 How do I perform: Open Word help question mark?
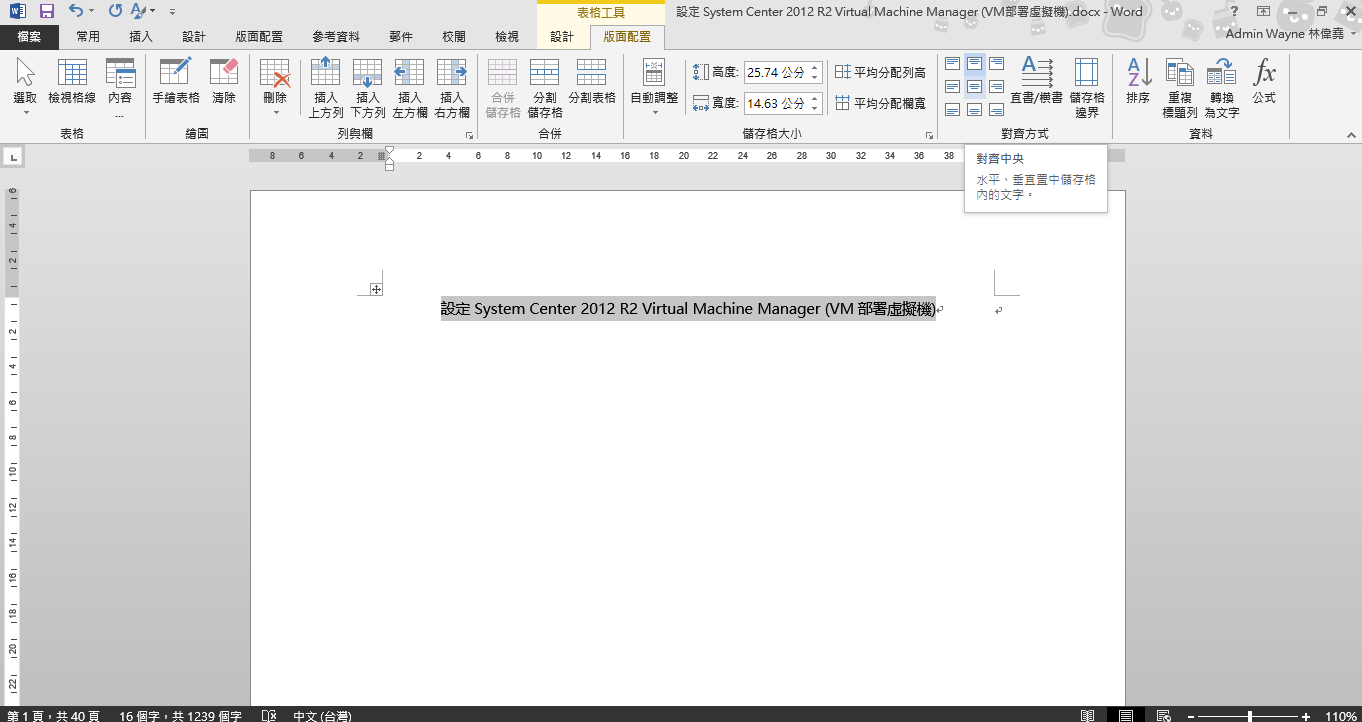(x=1234, y=11)
